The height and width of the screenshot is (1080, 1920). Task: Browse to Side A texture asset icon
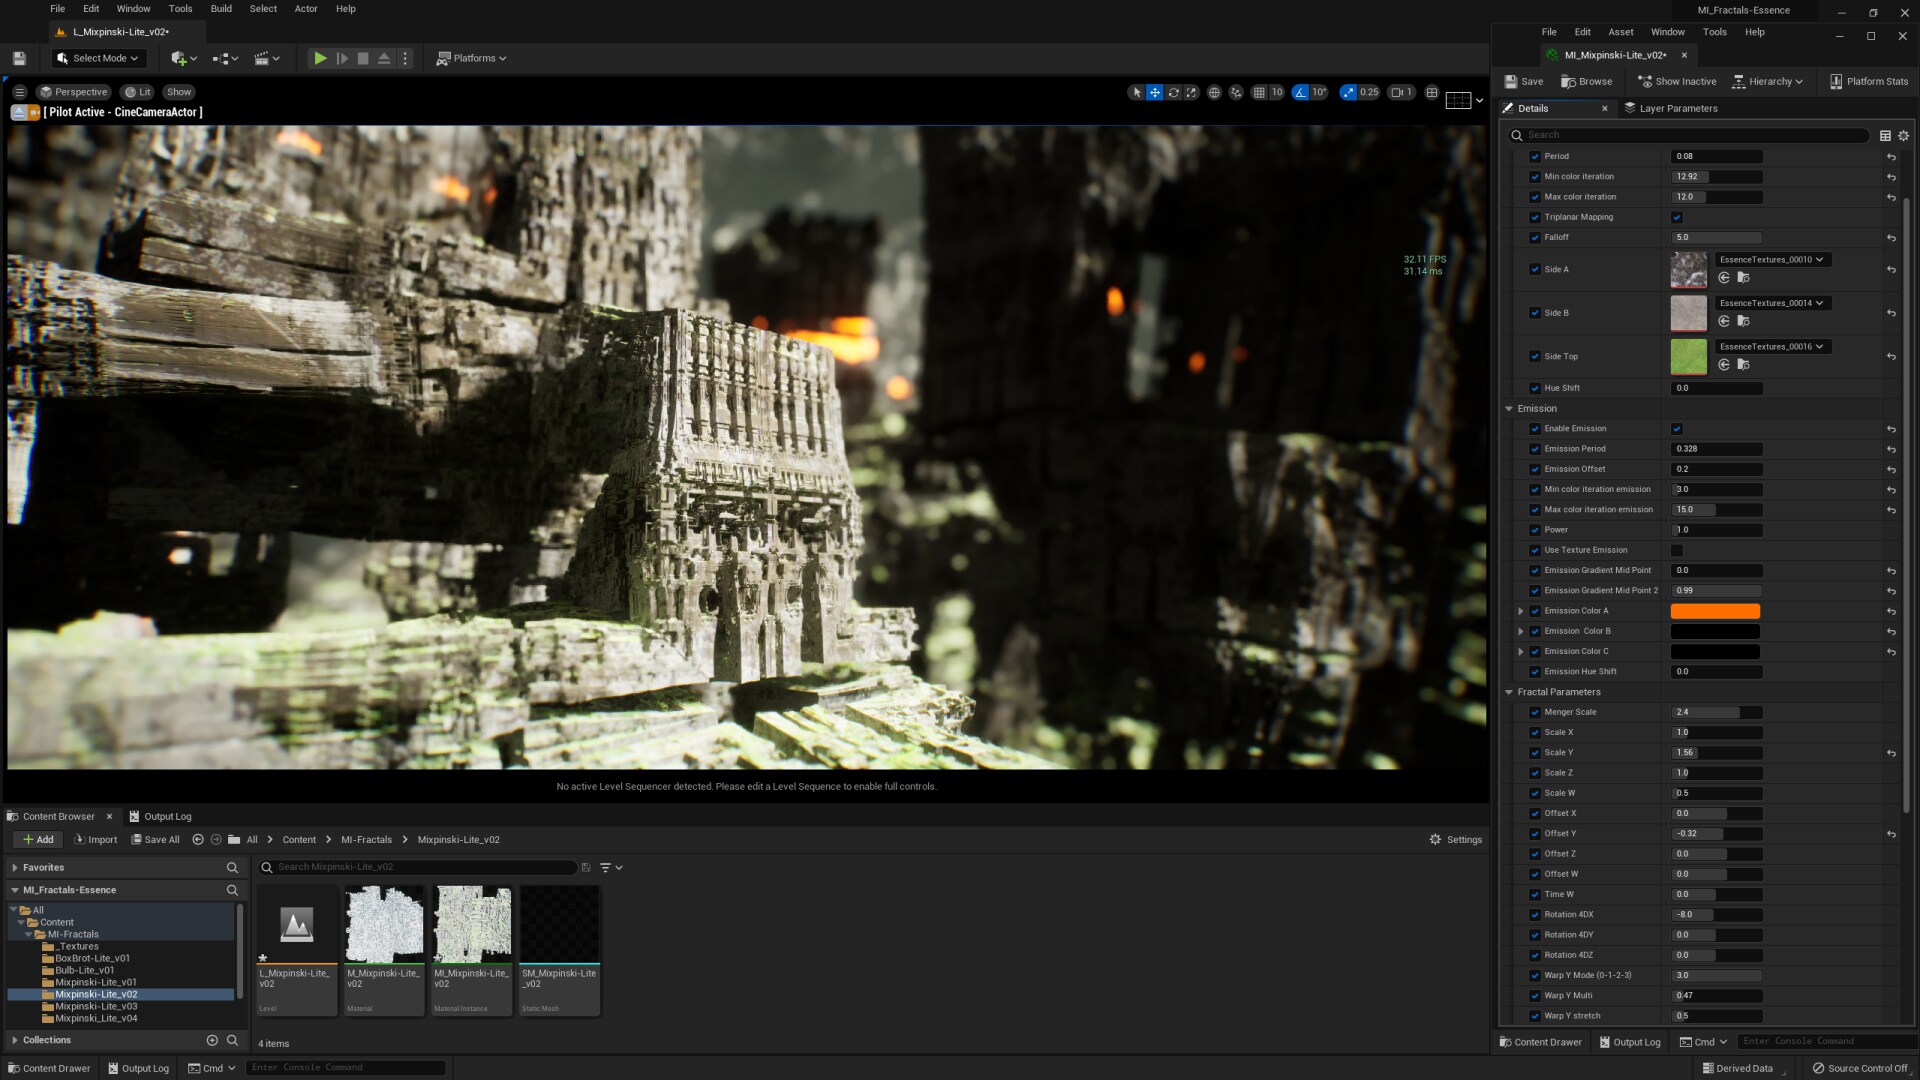point(1743,278)
